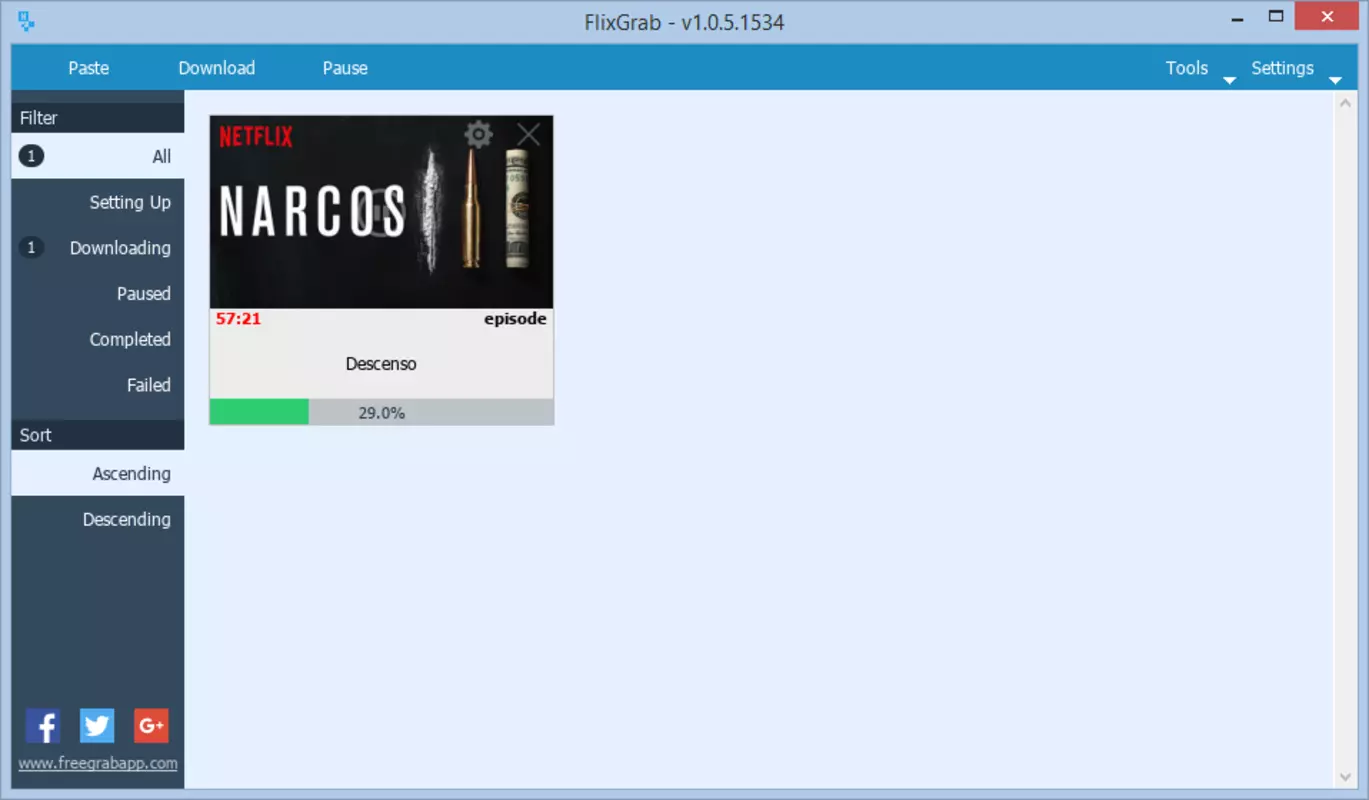Open the Settings menu
Viewport: 1369px width, 800px height.
pyautogui.click(x=1282, y=68)
